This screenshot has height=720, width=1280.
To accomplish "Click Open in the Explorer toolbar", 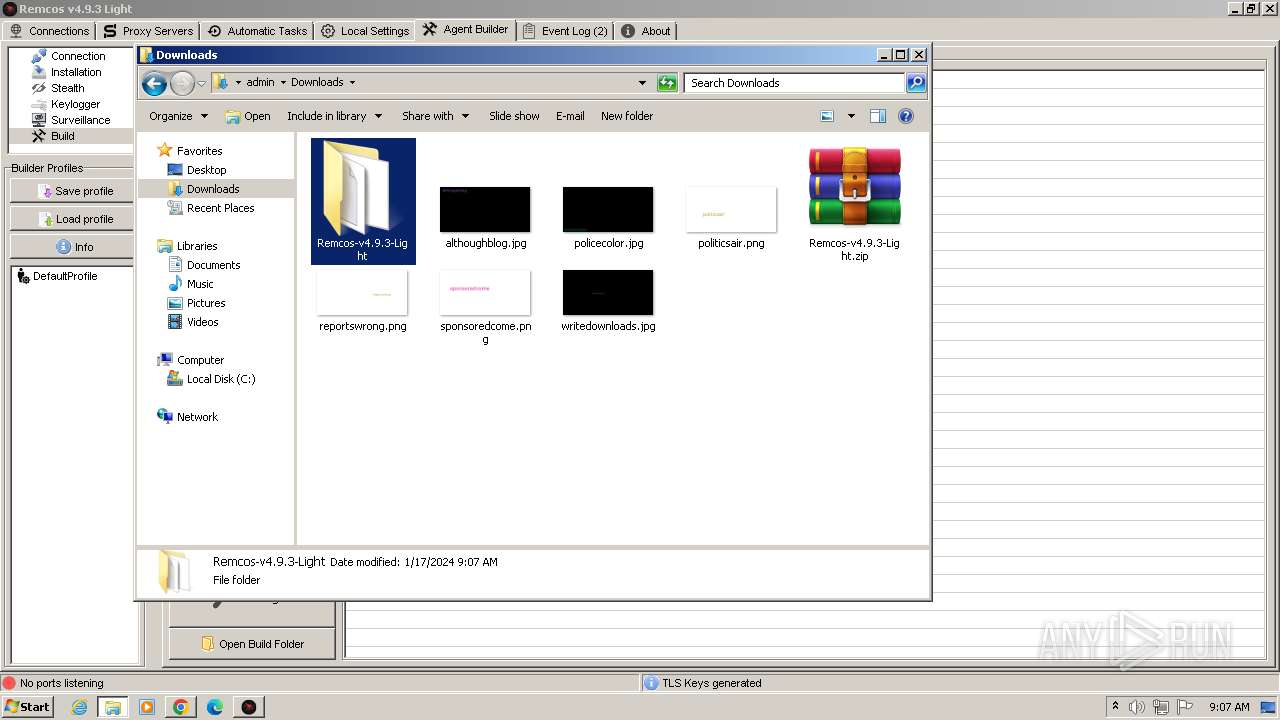I will pos(248,116).
